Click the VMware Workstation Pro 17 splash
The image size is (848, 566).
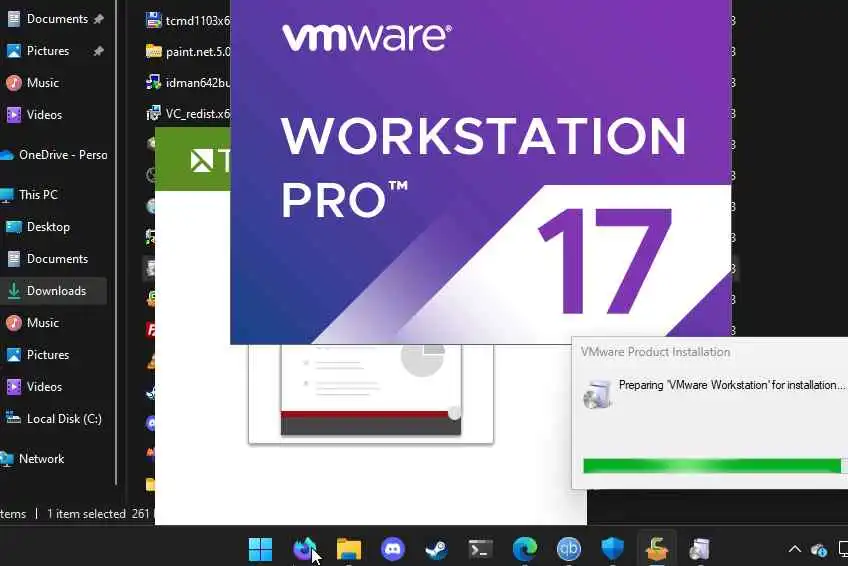[481, 171]
